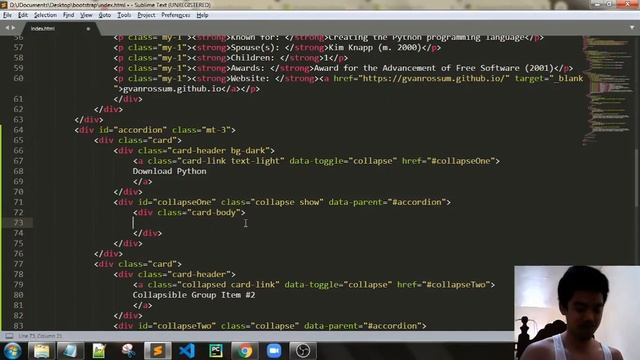
Task: Open the Find menu
Action: [x=68, y=15]
